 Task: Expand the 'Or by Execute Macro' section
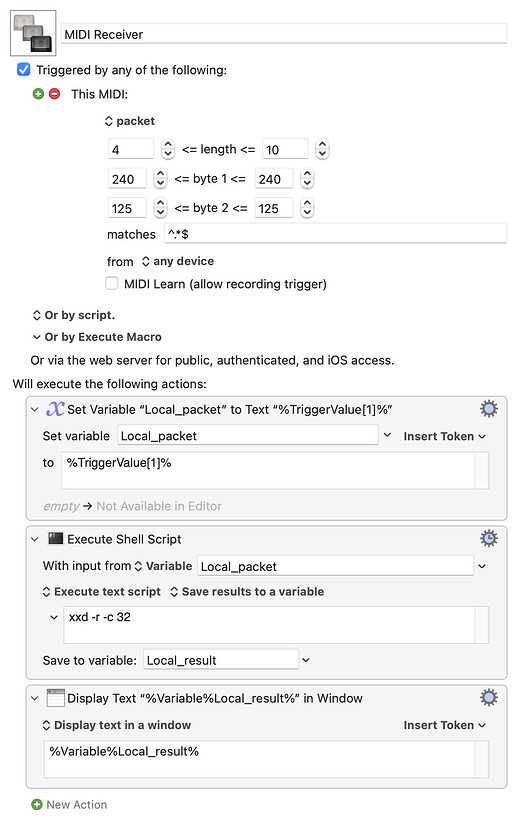pos(97,337)
